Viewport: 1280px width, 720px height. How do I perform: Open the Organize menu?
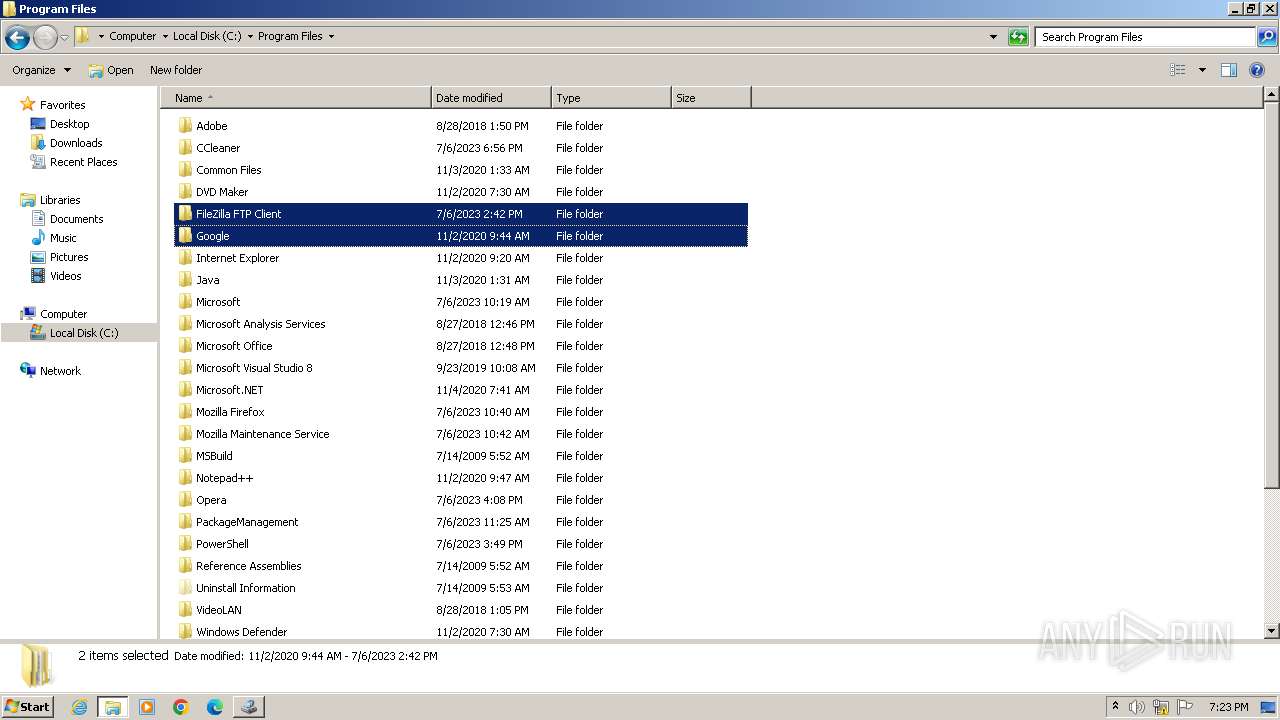pos(42,70)
